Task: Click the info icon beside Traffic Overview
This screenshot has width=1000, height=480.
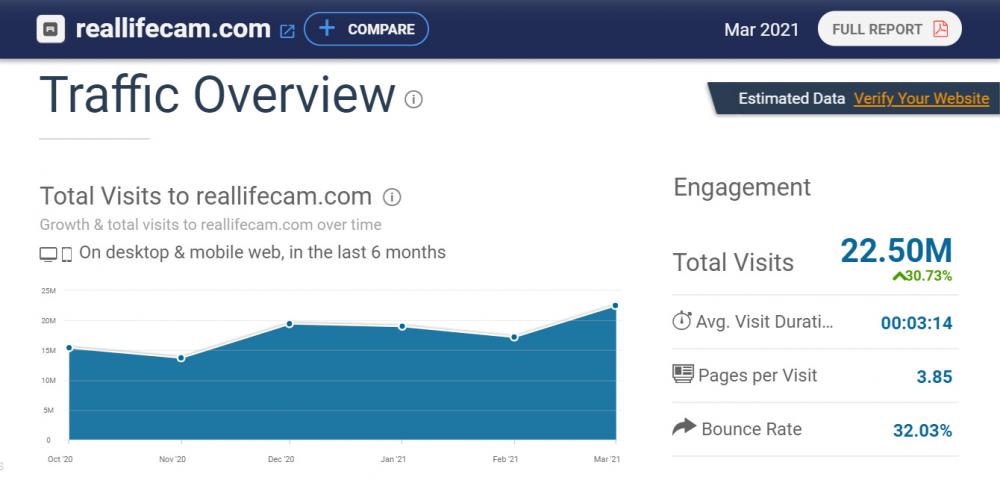Action: 414,99
